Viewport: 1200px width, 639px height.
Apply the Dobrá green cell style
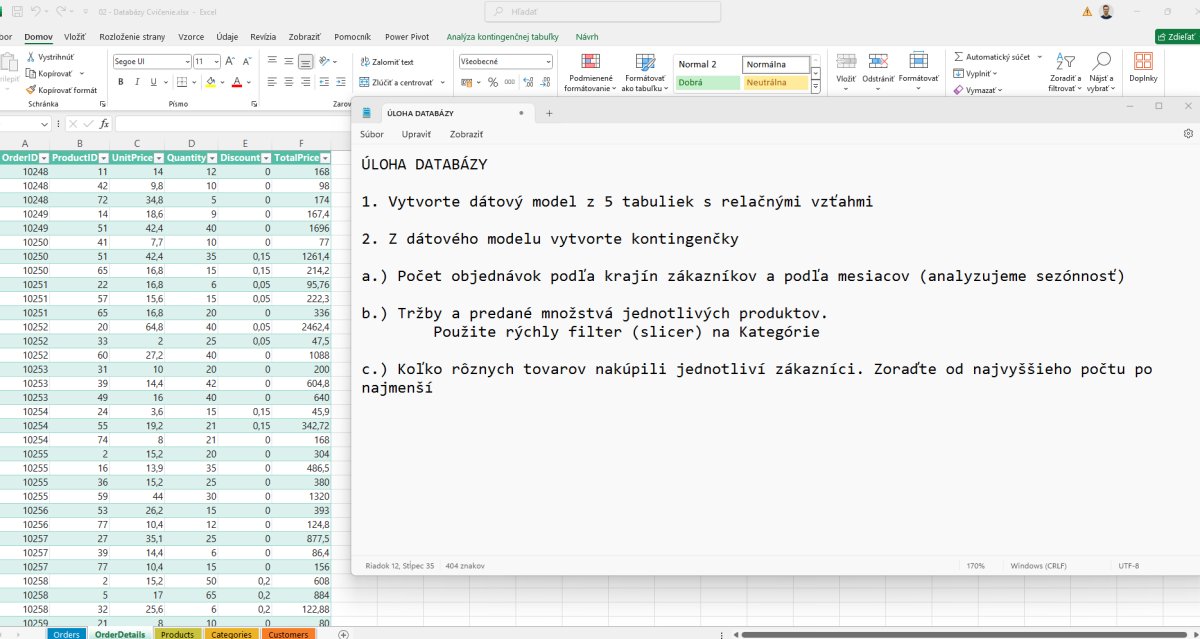click(x=707, y=82)
